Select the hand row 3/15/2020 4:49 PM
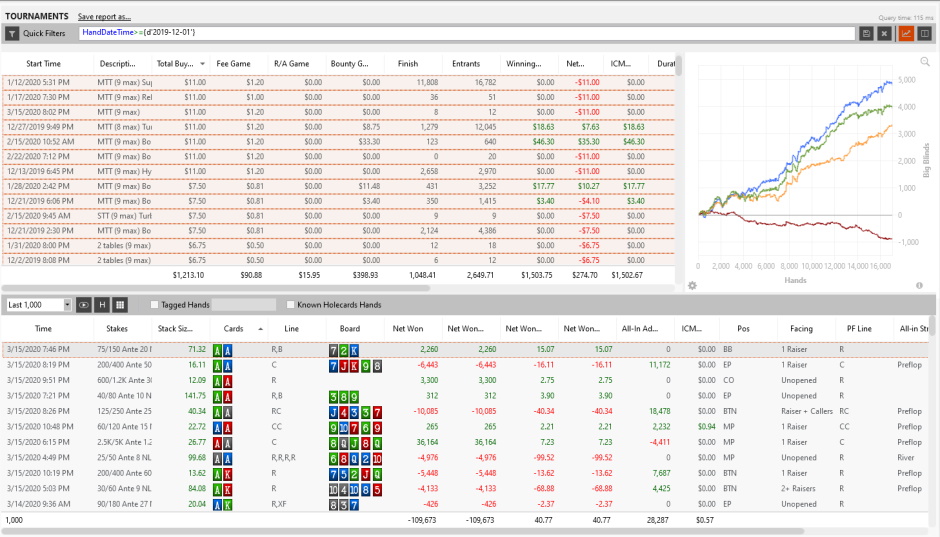The image size is (940, 537). tap(465, 458)
